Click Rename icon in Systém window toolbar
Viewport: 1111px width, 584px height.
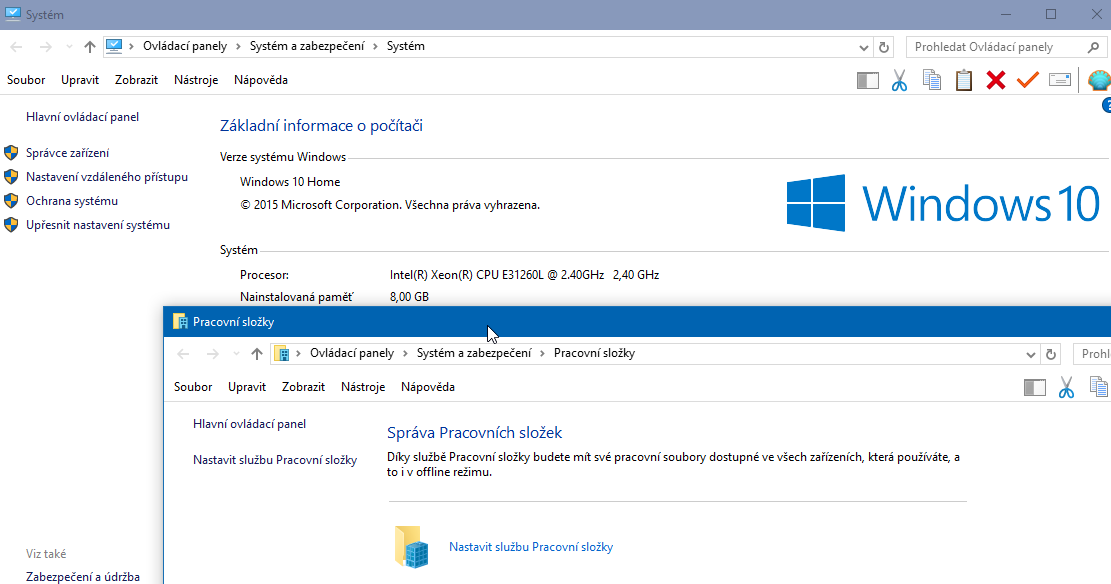pos(1059,80)
